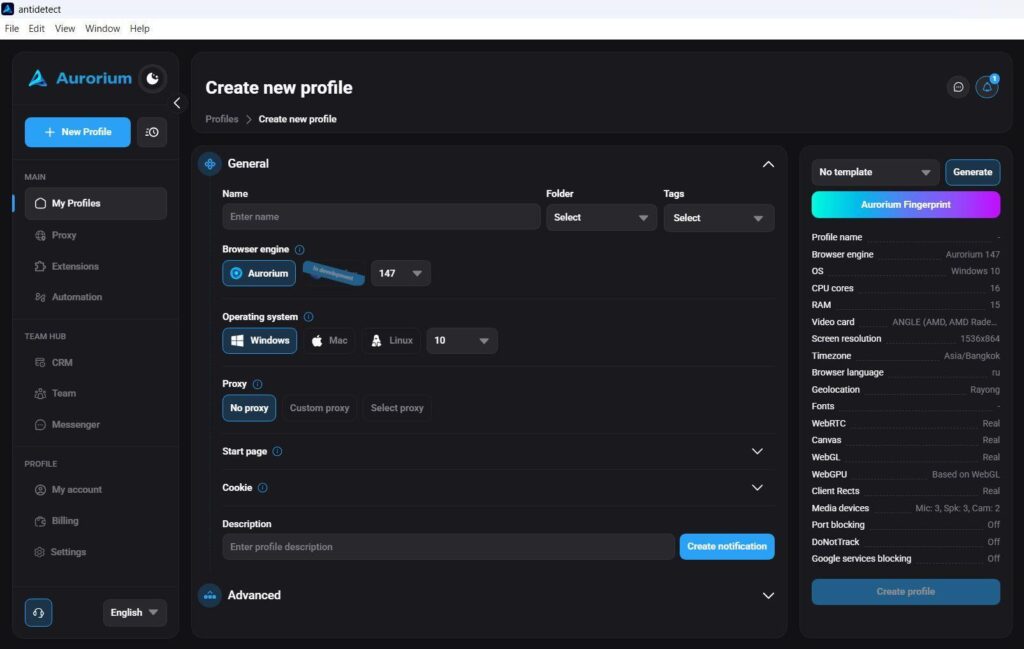Open the notifications bell icon
This screenshot has height=649, width=1024.
point(987,87)
